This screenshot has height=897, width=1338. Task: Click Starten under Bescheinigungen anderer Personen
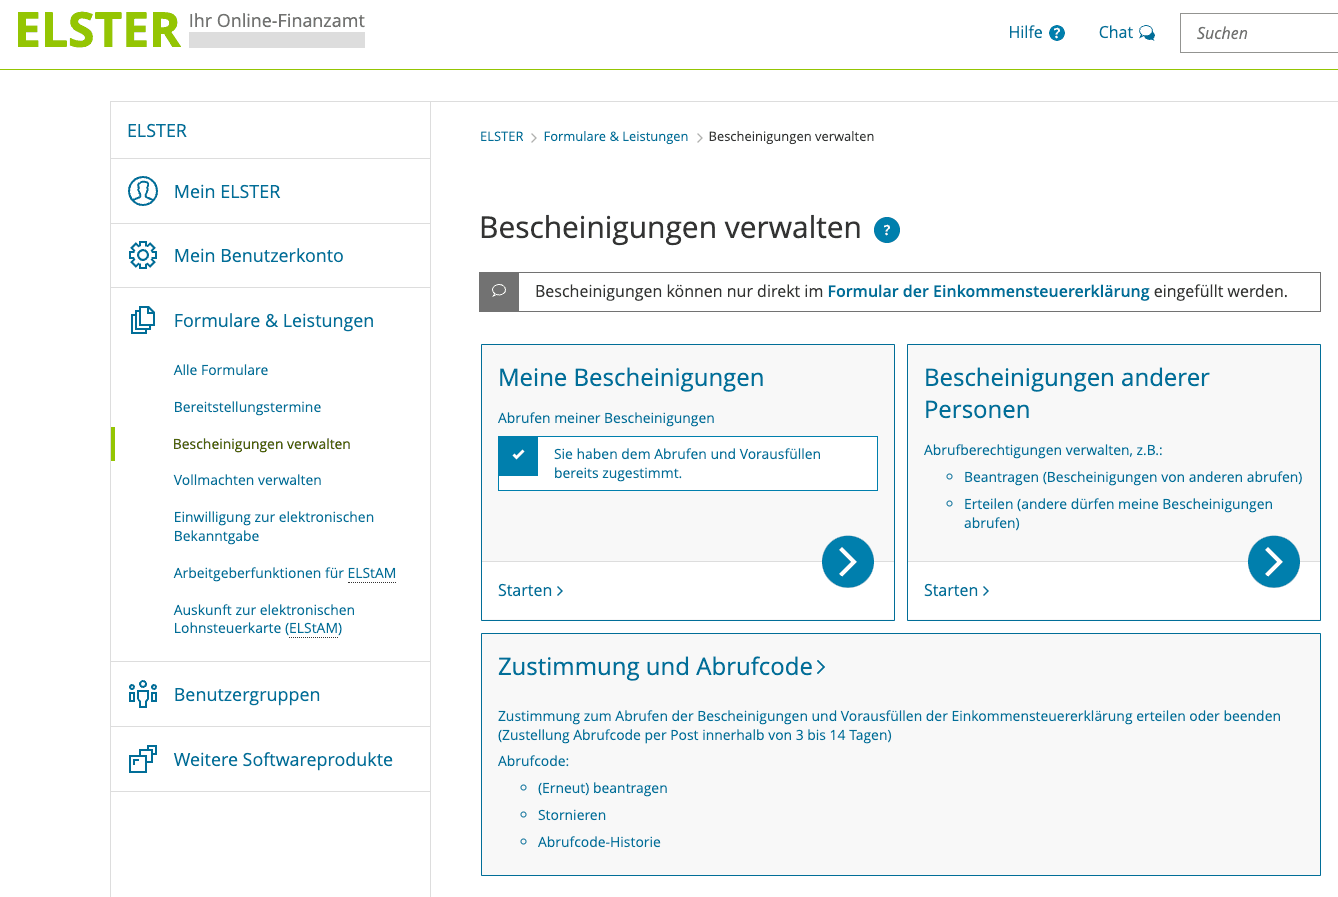click(957, 590)
